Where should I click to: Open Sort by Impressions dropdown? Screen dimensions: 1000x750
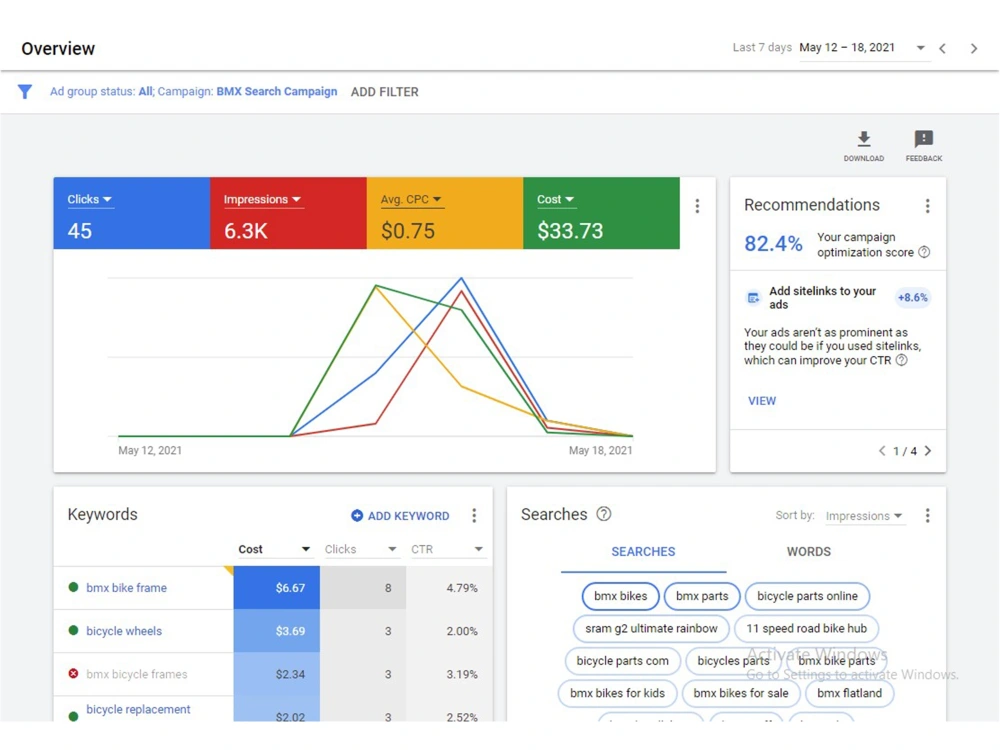[864, 516]
